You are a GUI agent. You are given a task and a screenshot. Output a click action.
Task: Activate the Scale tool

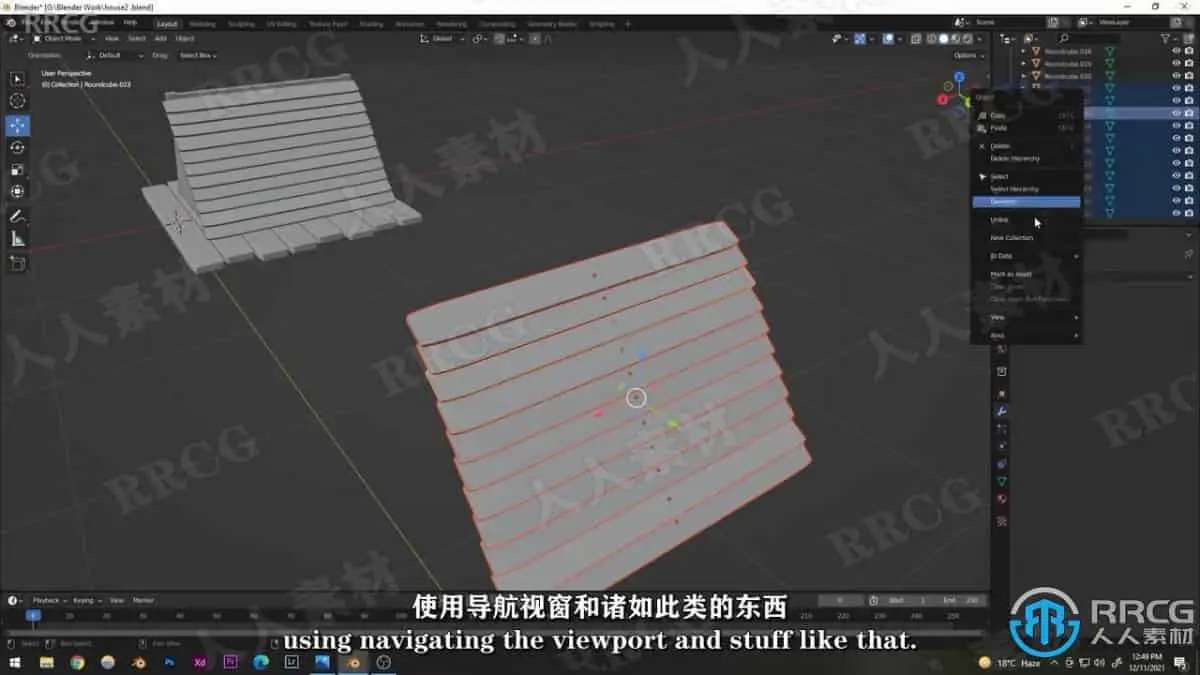[18, 169]
